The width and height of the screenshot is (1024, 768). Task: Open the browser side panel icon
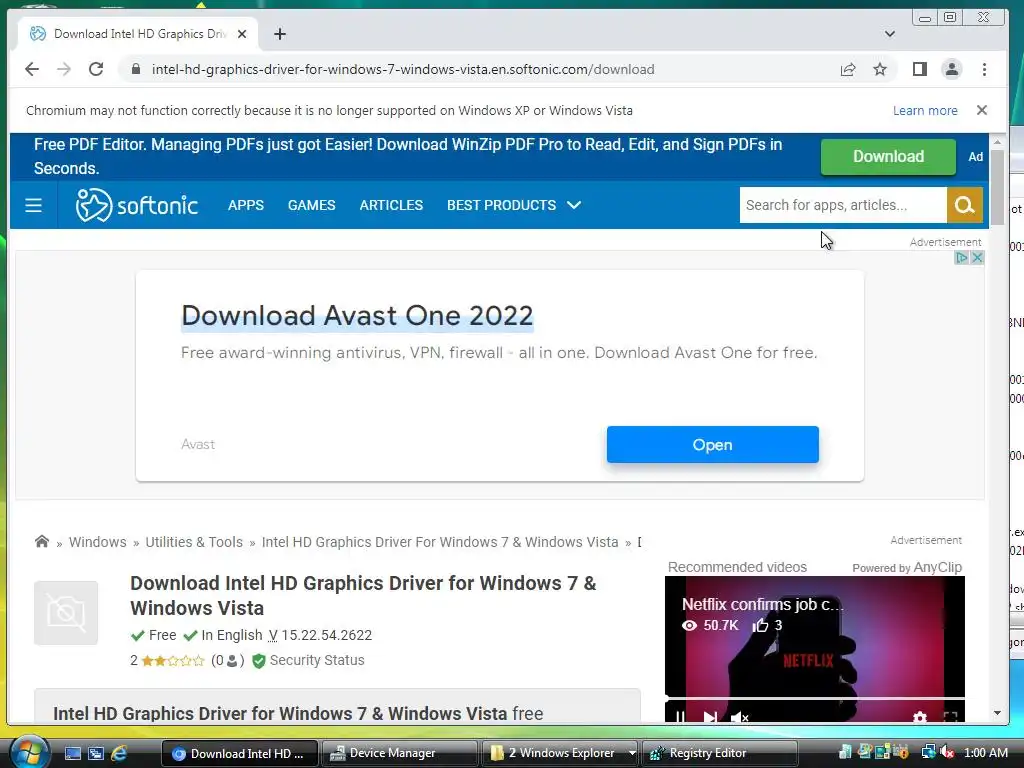tap(920, 69)
